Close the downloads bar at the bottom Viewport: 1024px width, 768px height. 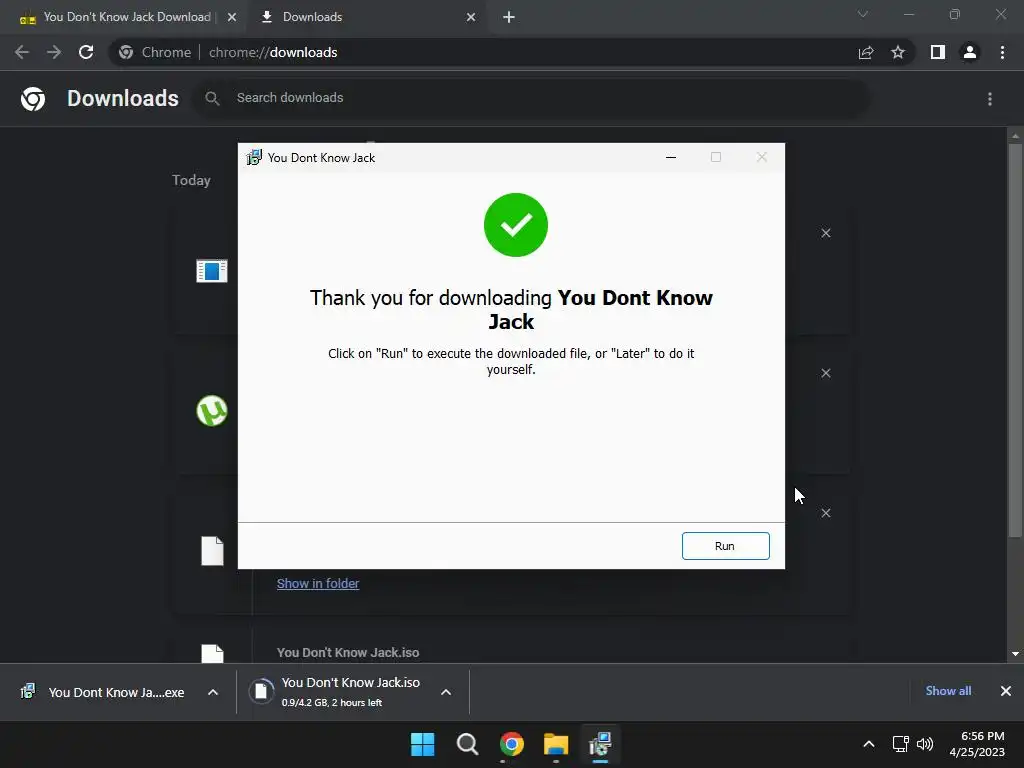(x=1006, y=690)
